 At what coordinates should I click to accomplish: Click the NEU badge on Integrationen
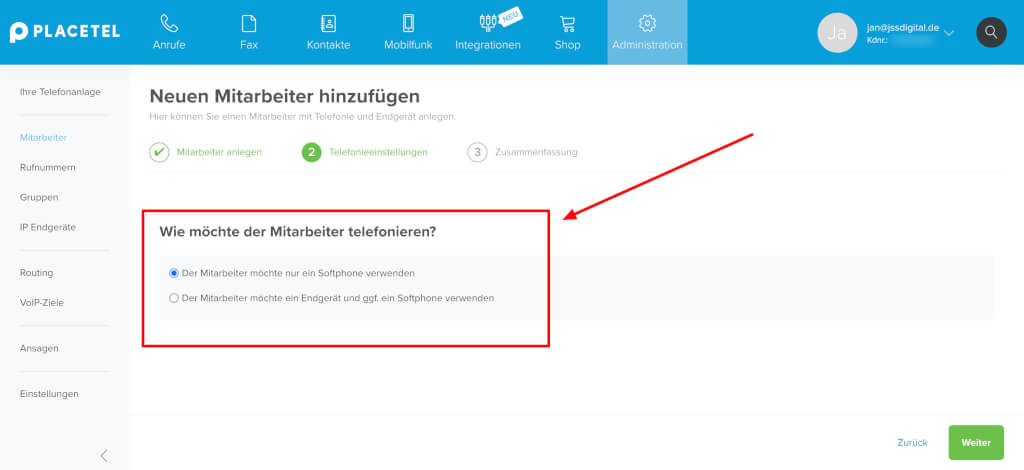coord(511,17)
